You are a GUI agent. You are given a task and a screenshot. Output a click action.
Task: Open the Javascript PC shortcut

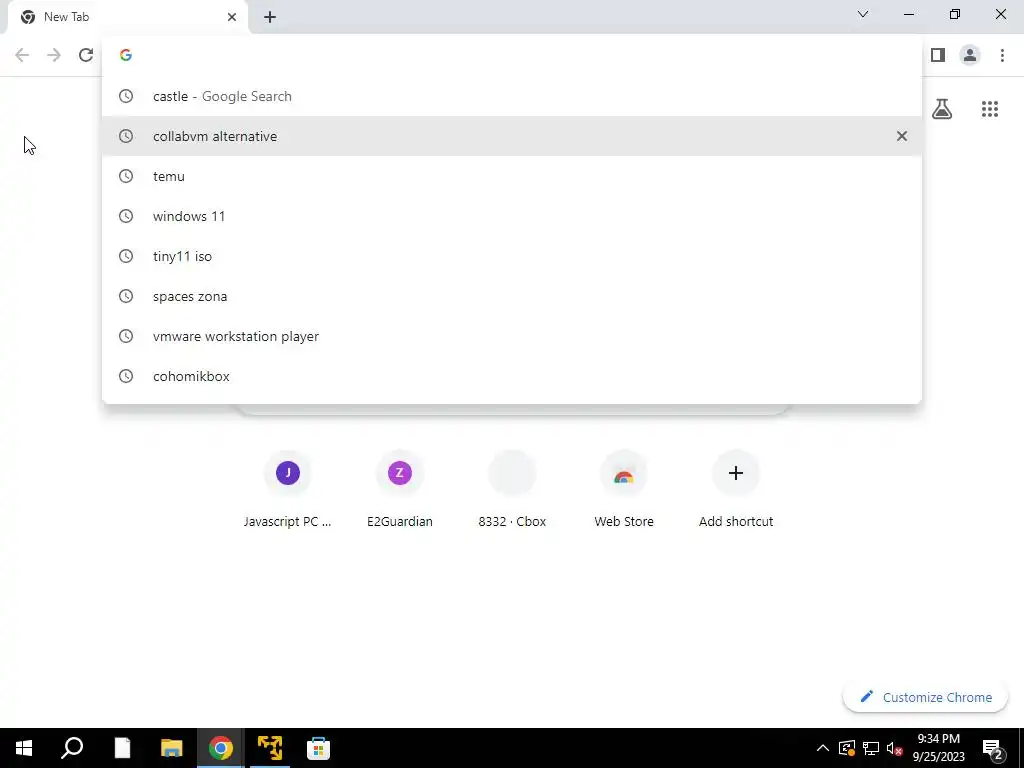[287, 488]
